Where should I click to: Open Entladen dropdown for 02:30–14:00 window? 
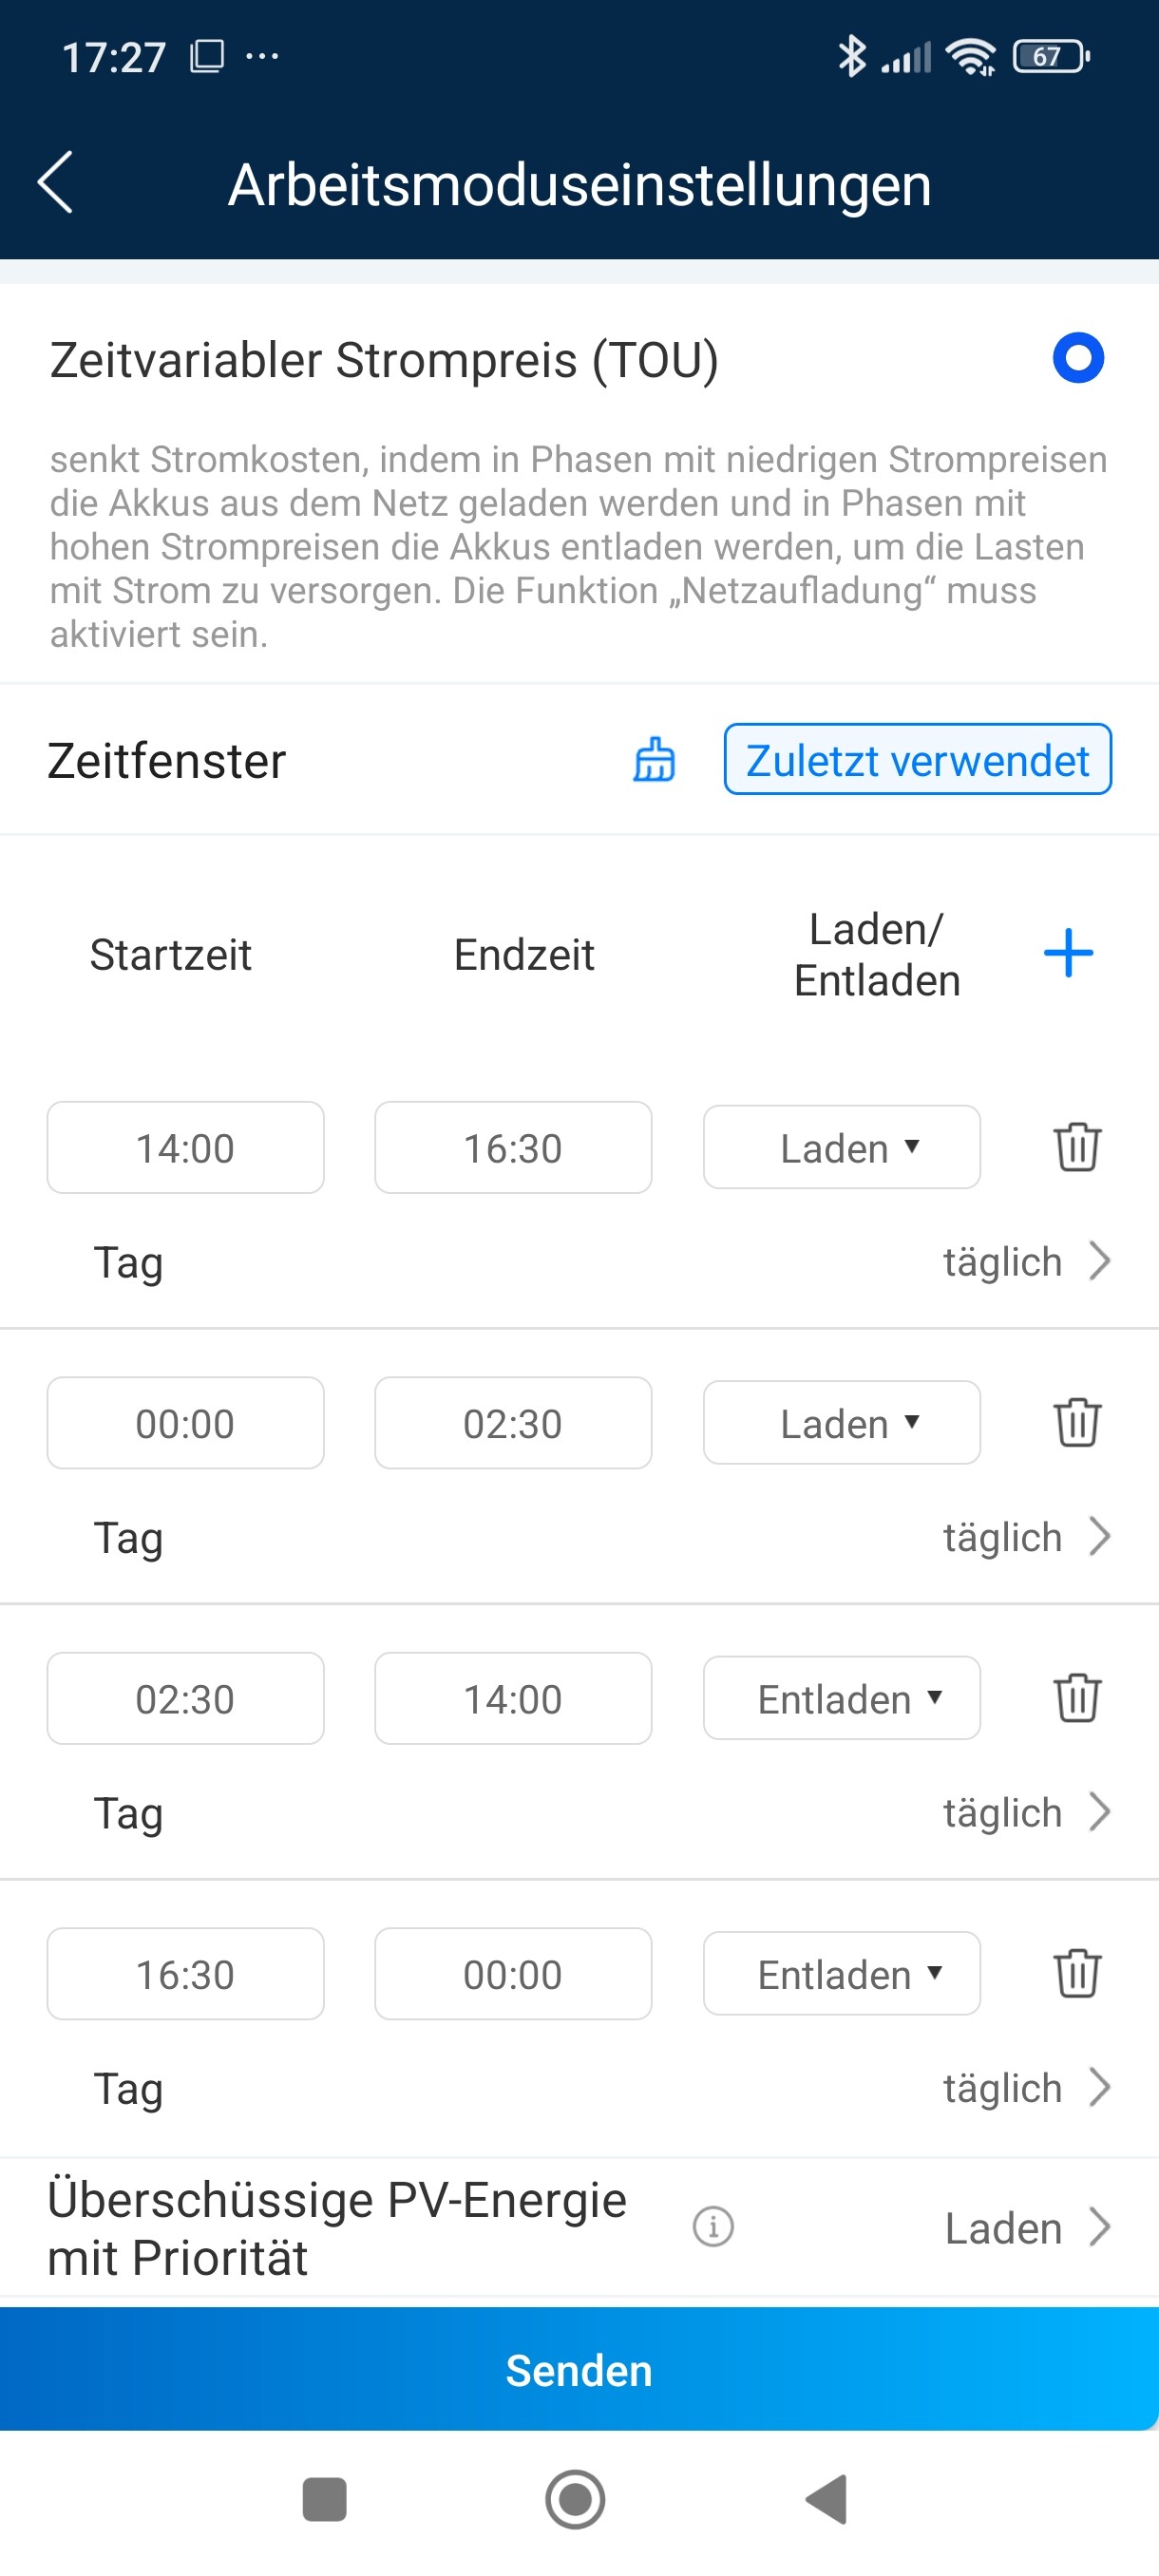pos(841,1699)
